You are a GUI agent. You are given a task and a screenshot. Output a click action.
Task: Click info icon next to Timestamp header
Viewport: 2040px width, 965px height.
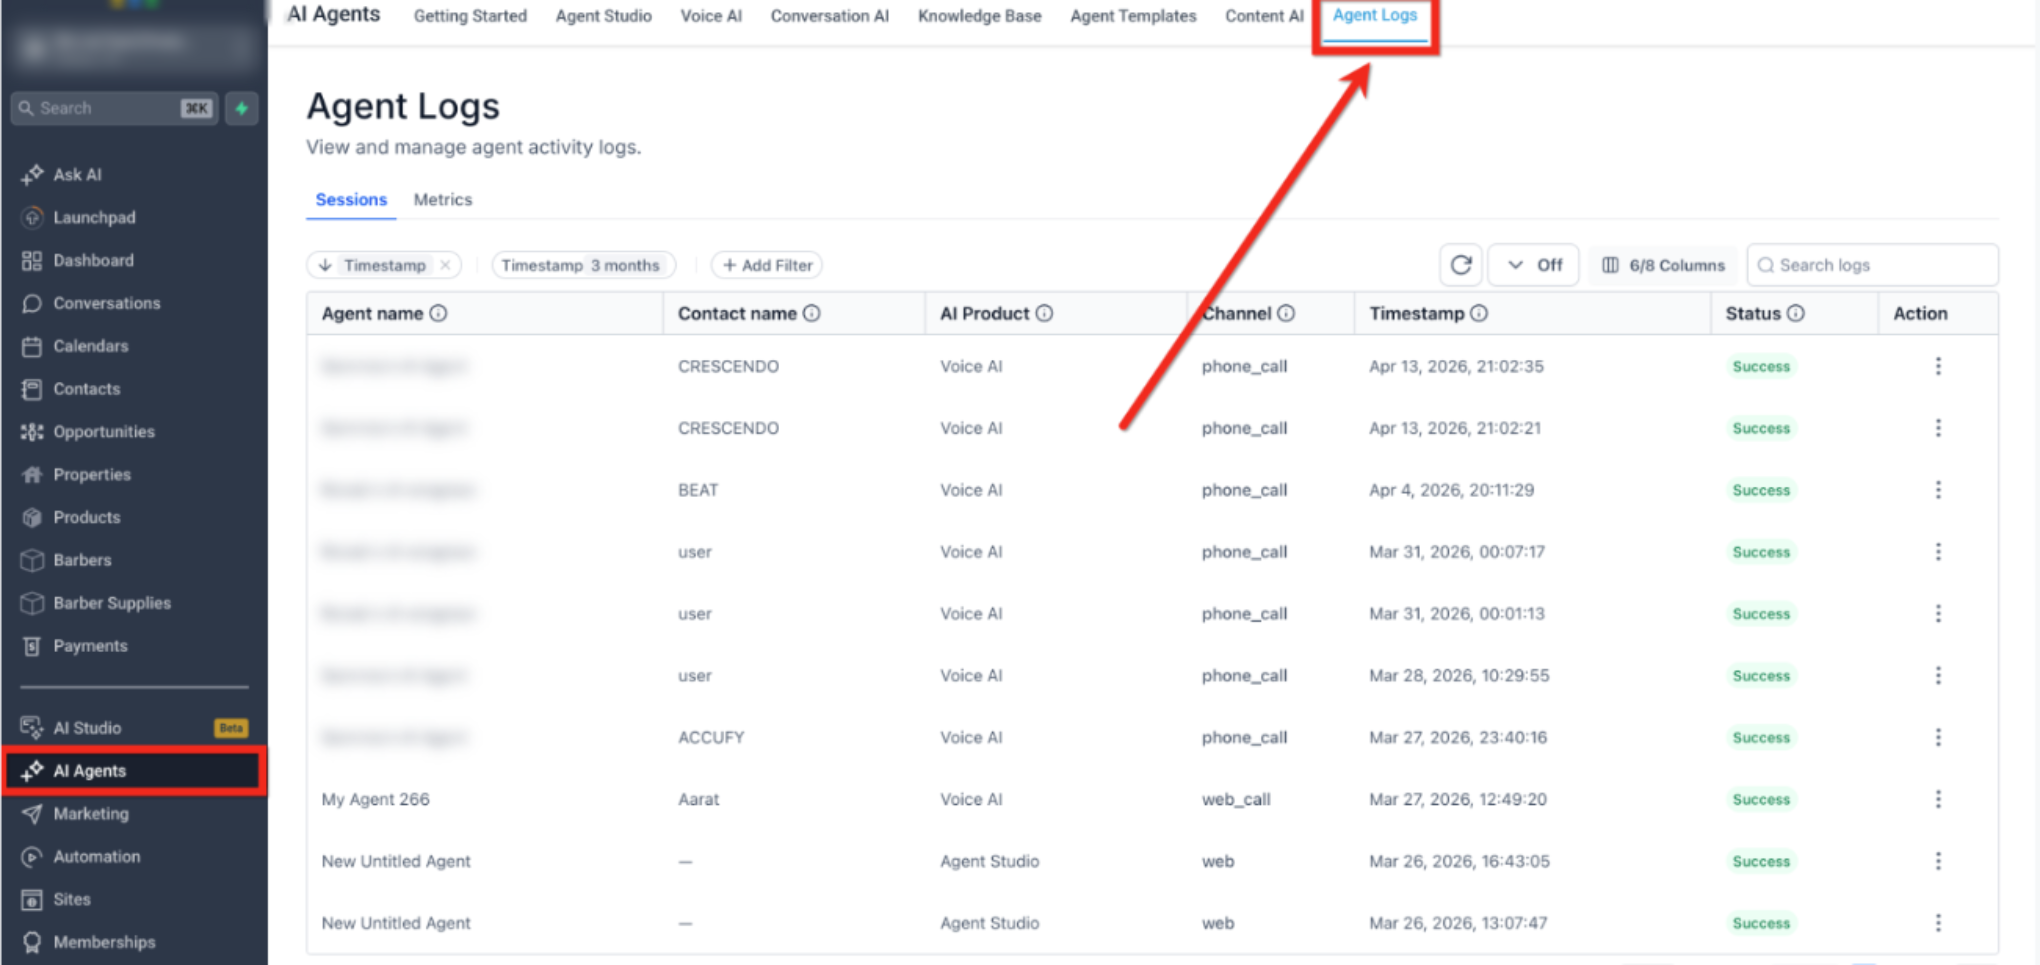pyautogui.click(x=1479, y=313)
